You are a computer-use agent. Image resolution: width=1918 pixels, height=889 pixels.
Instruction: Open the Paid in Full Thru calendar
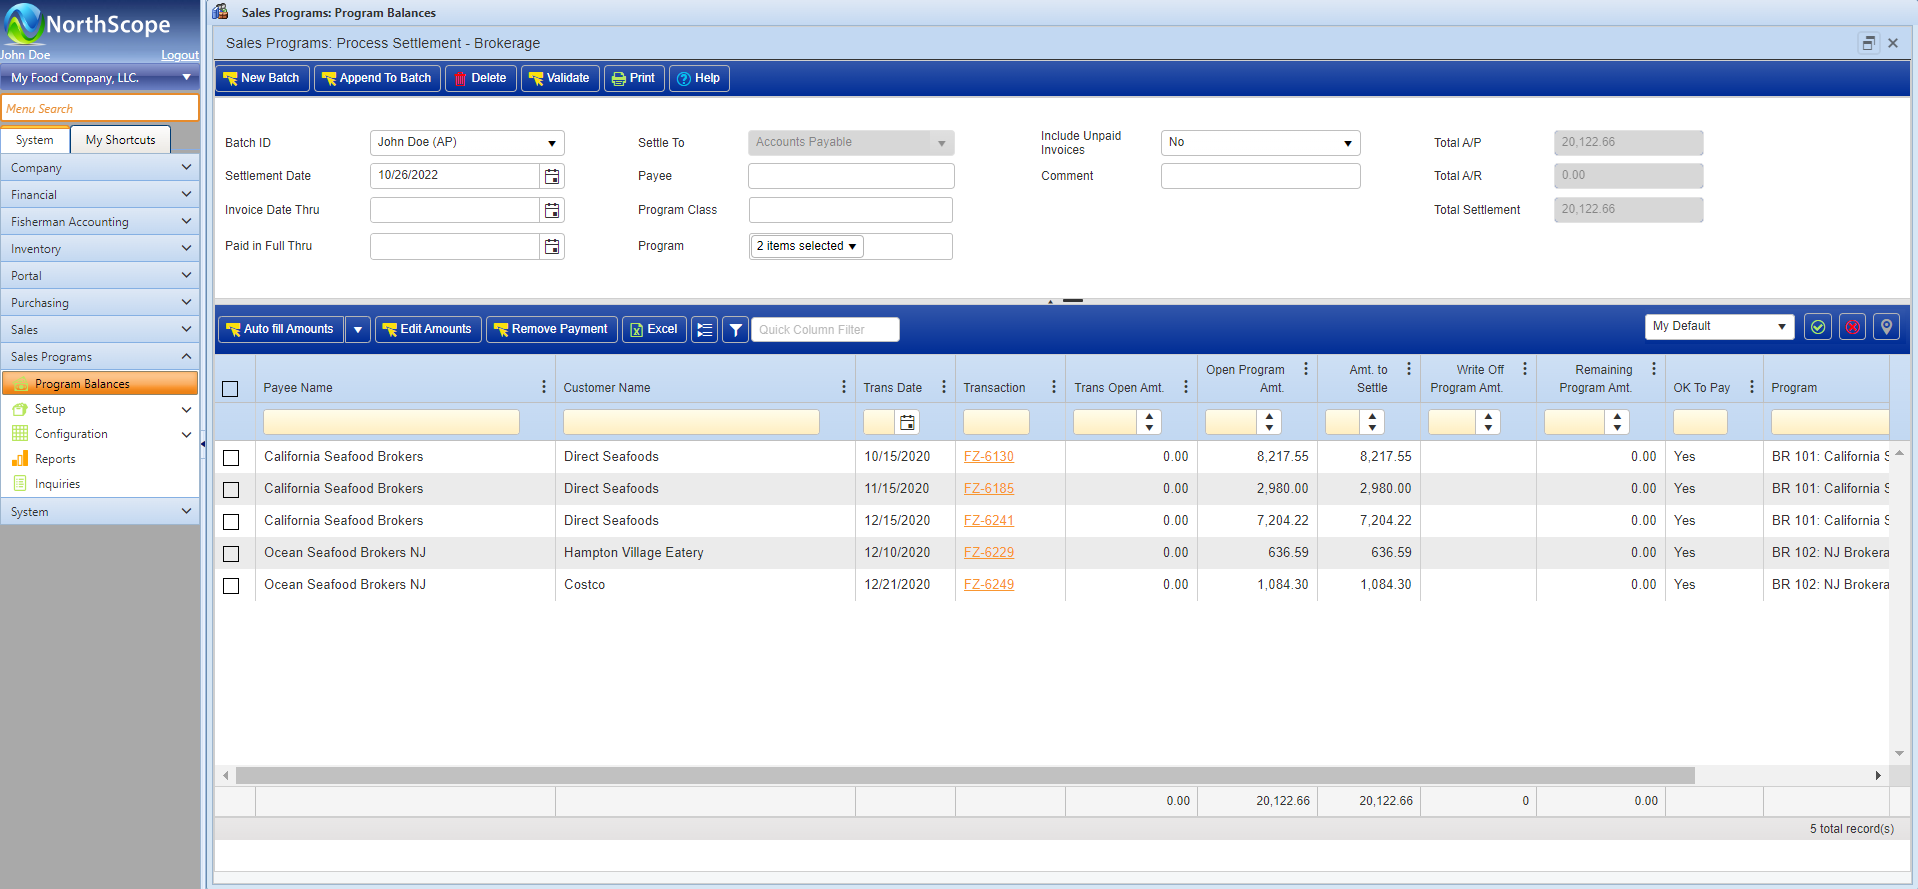552,246
